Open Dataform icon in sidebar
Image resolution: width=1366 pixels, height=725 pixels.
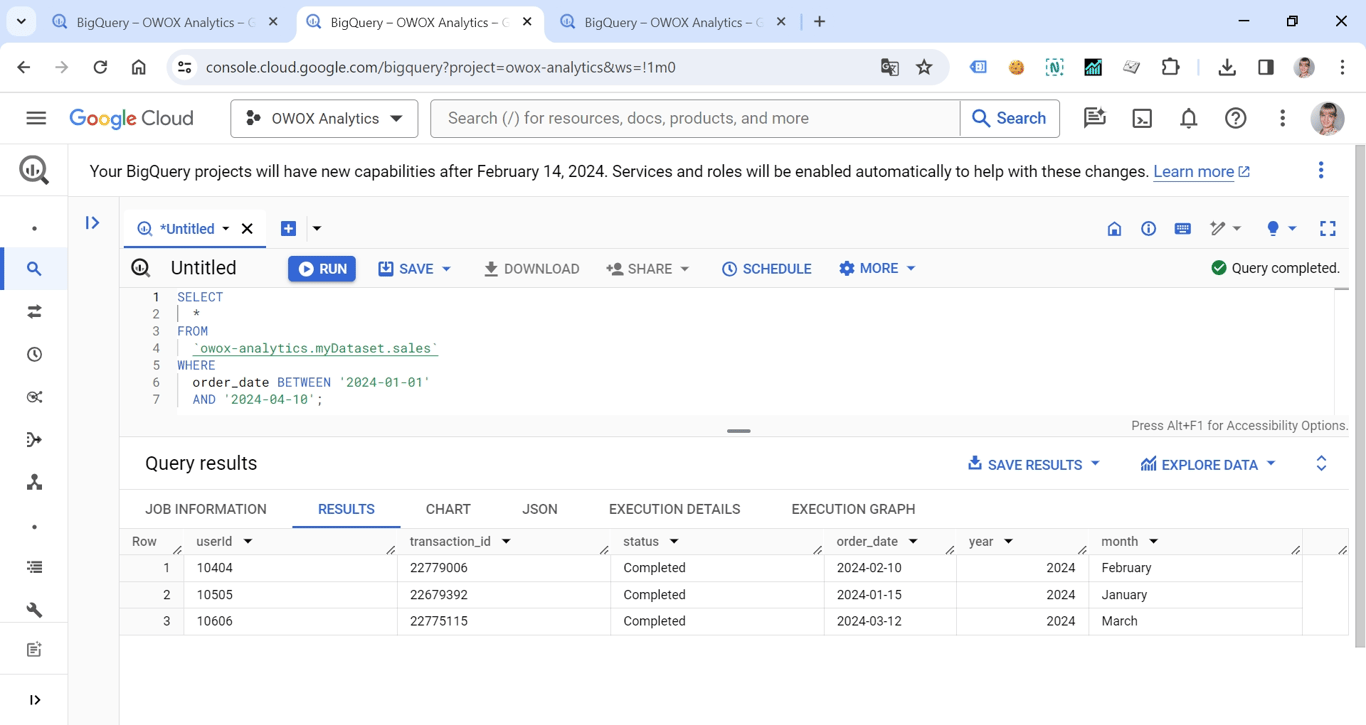pos(34,440)
